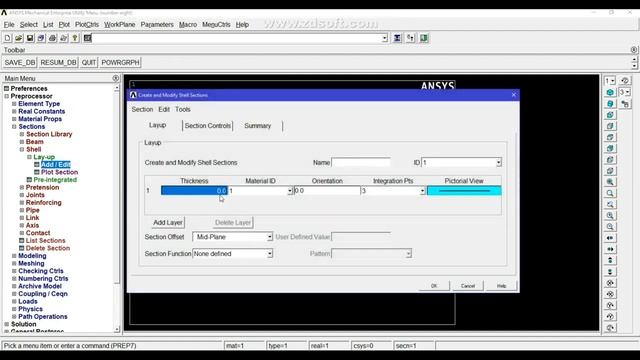Image resolution: width=640 pixels, height=360 pixels.
Task: Click the Add Layer button
Action: [x=168, y=222]
